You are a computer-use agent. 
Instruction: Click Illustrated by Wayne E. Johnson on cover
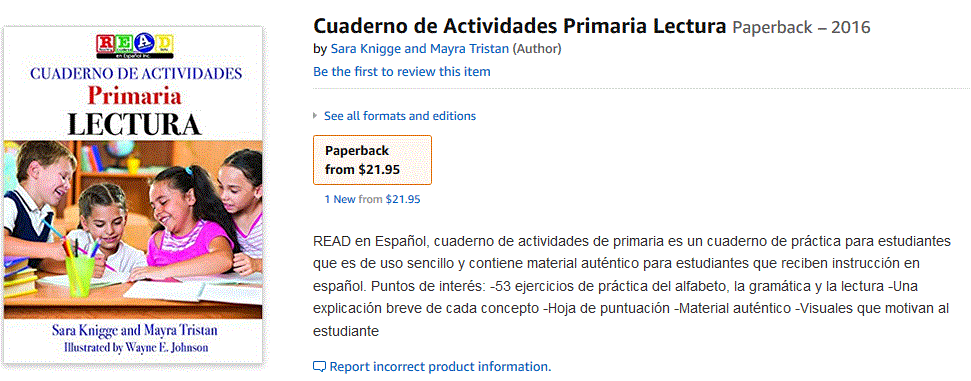(136, 348)
